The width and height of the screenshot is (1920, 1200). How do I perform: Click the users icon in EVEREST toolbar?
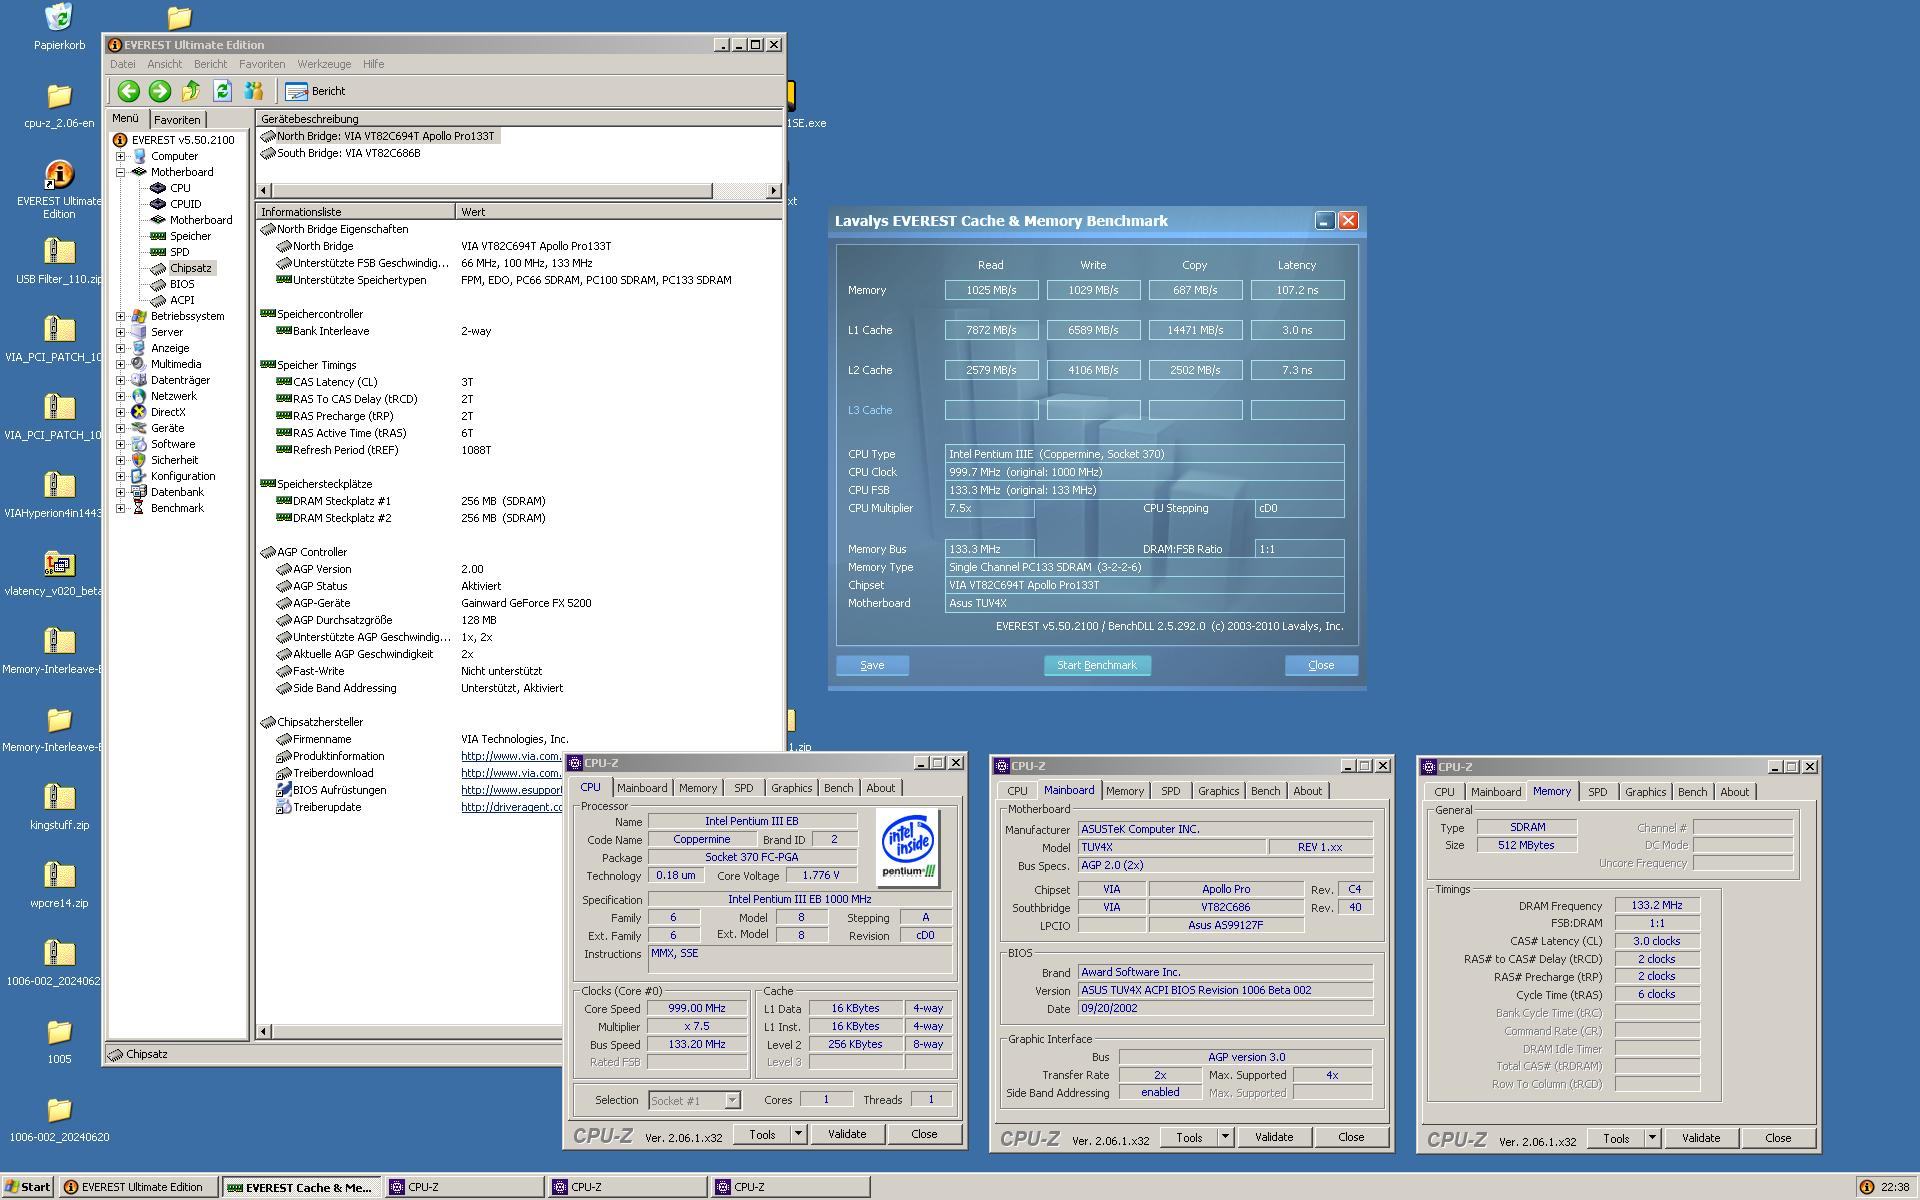pyautogui.click(x=254, y=91)
